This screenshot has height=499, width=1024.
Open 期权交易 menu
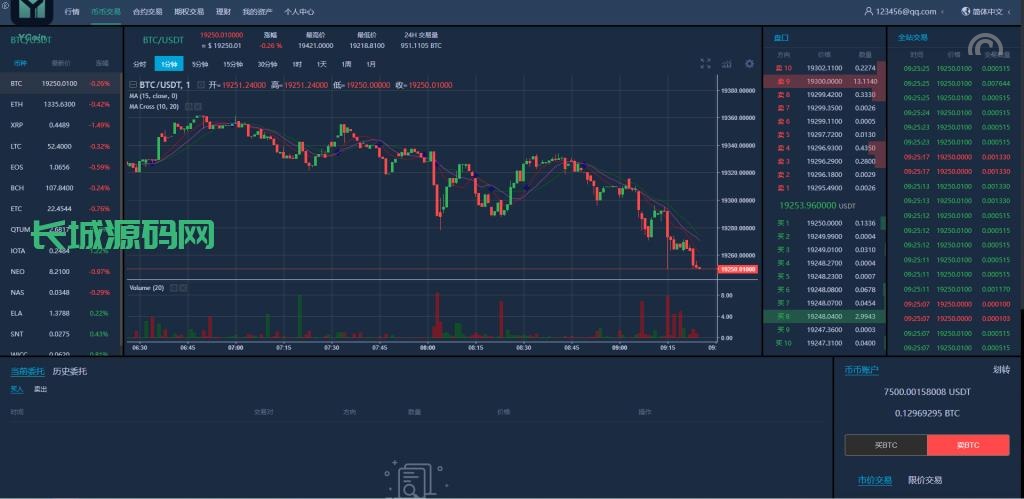(189, 12)
